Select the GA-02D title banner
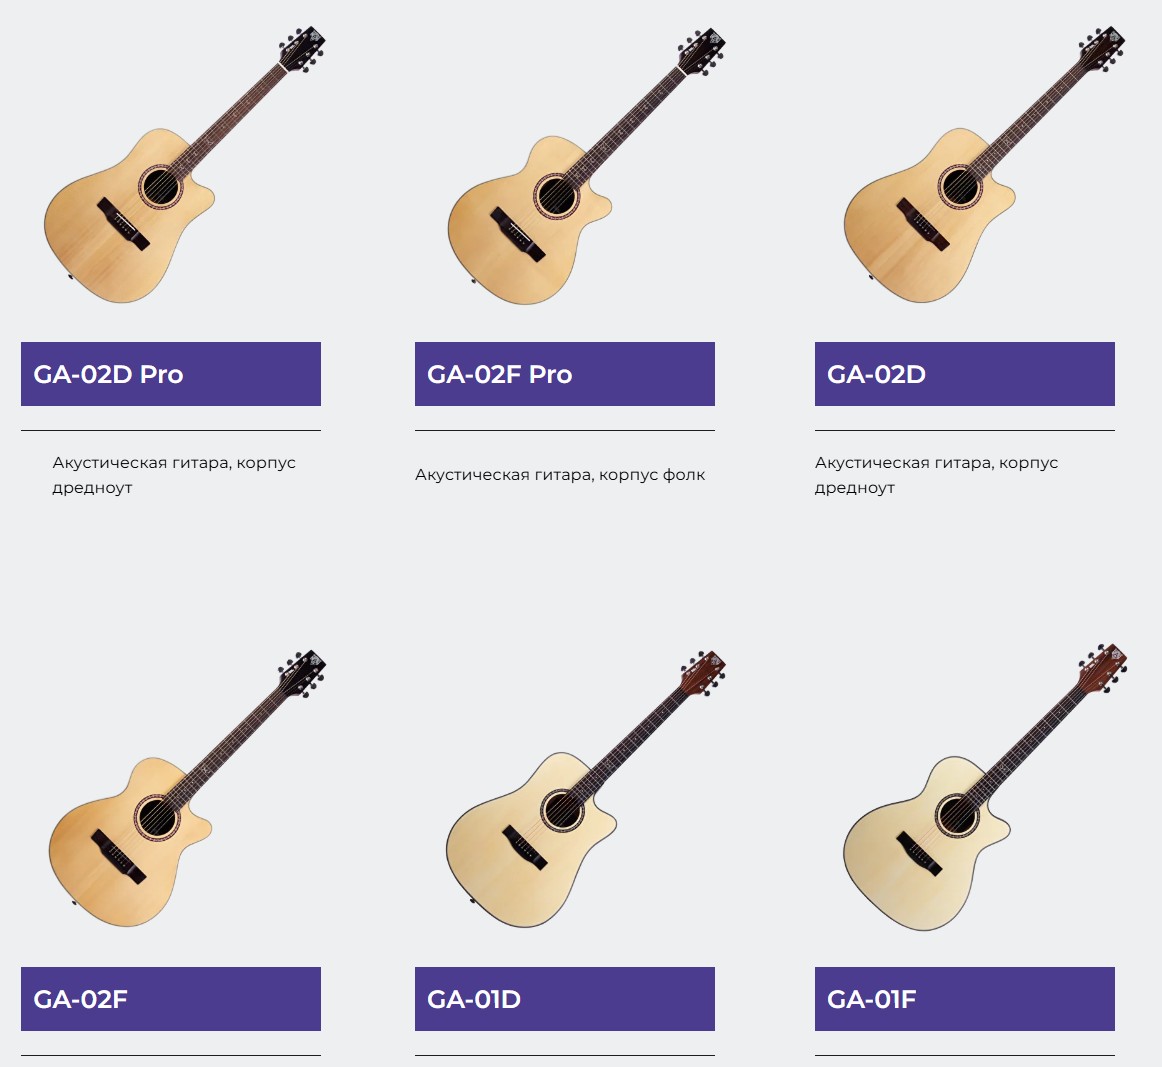 click(965, 374)
